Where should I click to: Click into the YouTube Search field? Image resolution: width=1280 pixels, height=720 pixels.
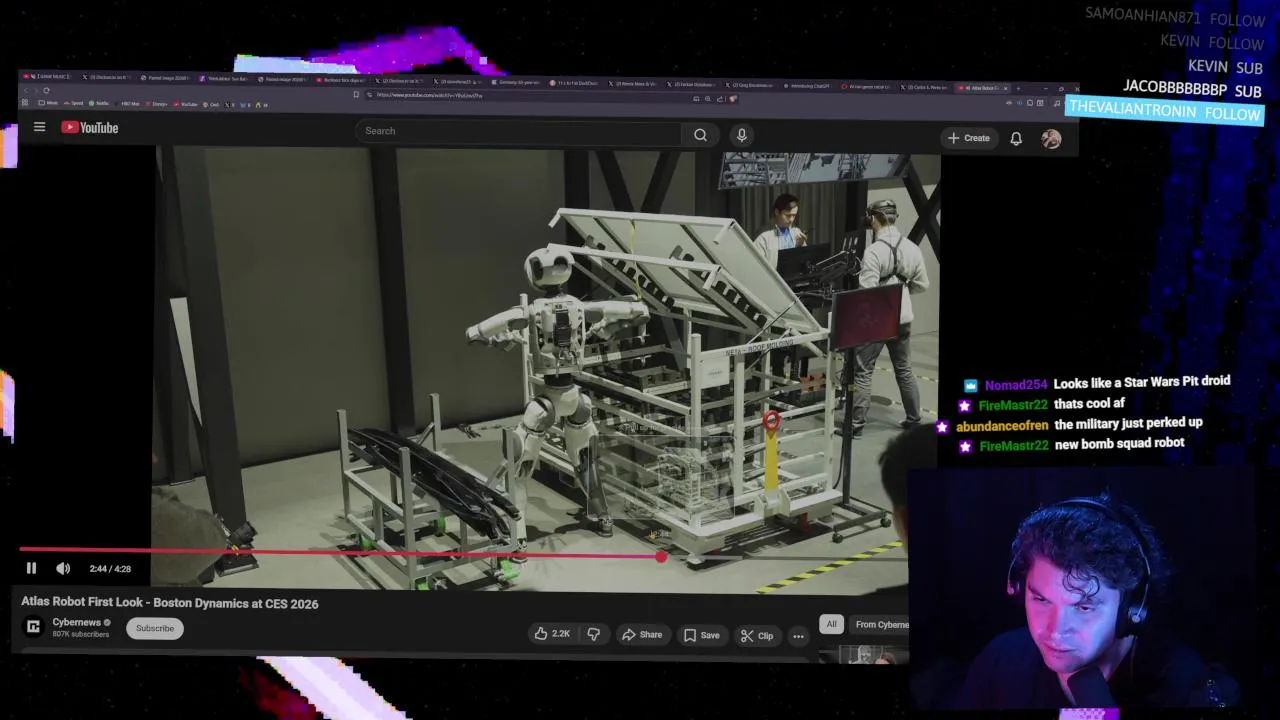click(517, 131)
